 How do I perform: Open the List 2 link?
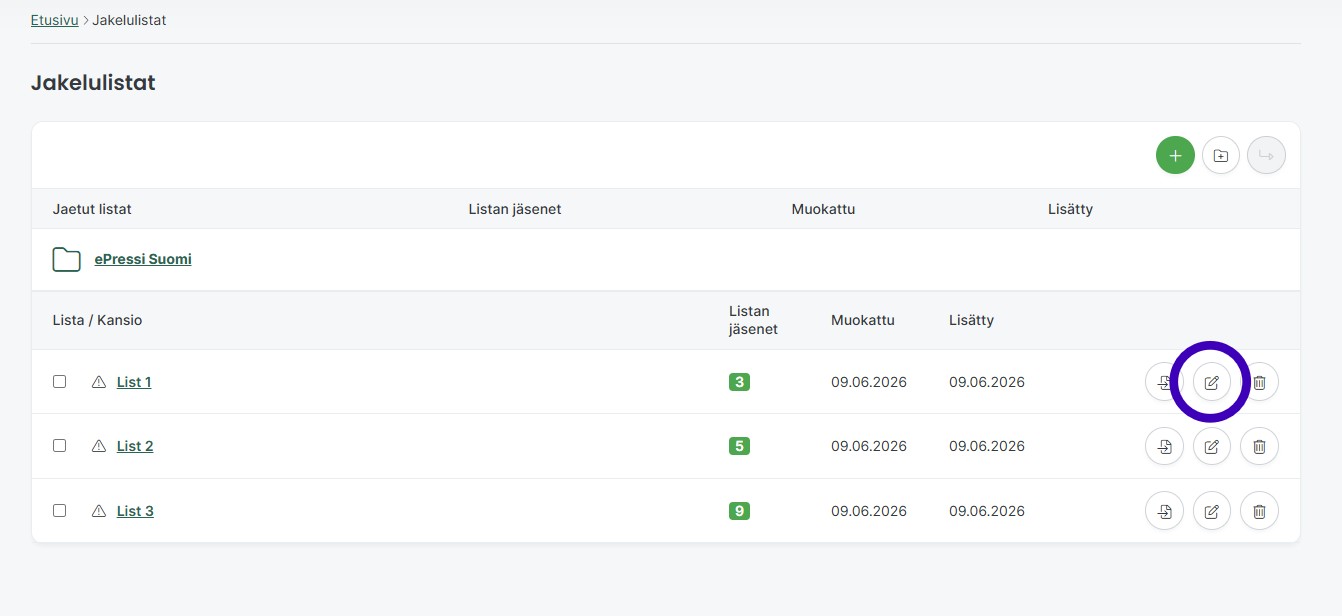135,446
